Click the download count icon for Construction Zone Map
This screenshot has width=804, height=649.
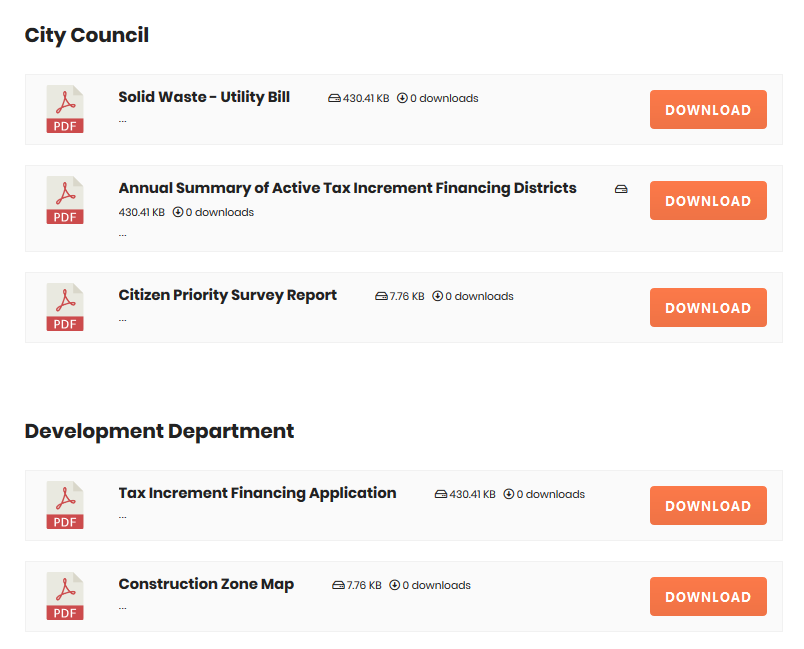point(394,585)
